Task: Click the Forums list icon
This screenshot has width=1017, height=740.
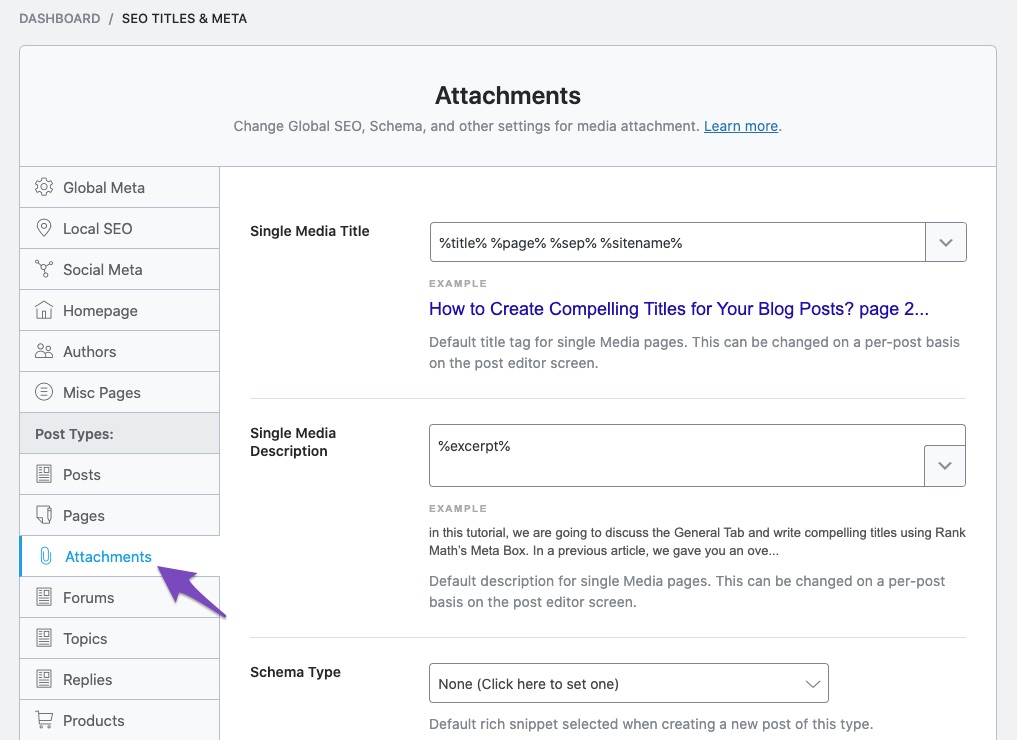Action: [43, 597]
